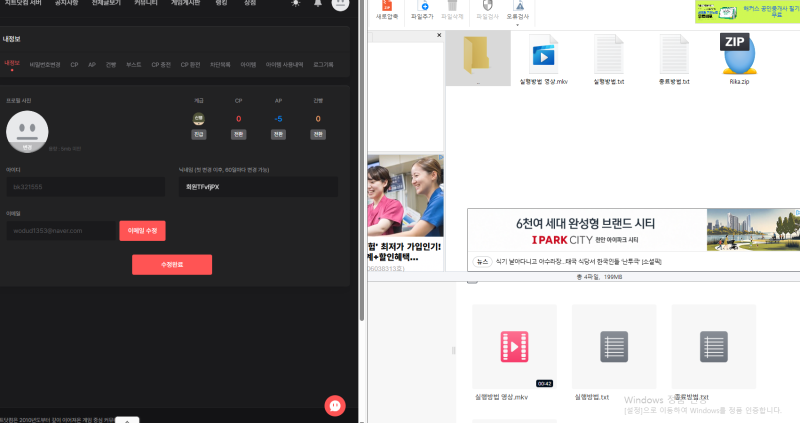Change profile picture via avatar 변경
800x423 pixels.
(x=28, y=146)
